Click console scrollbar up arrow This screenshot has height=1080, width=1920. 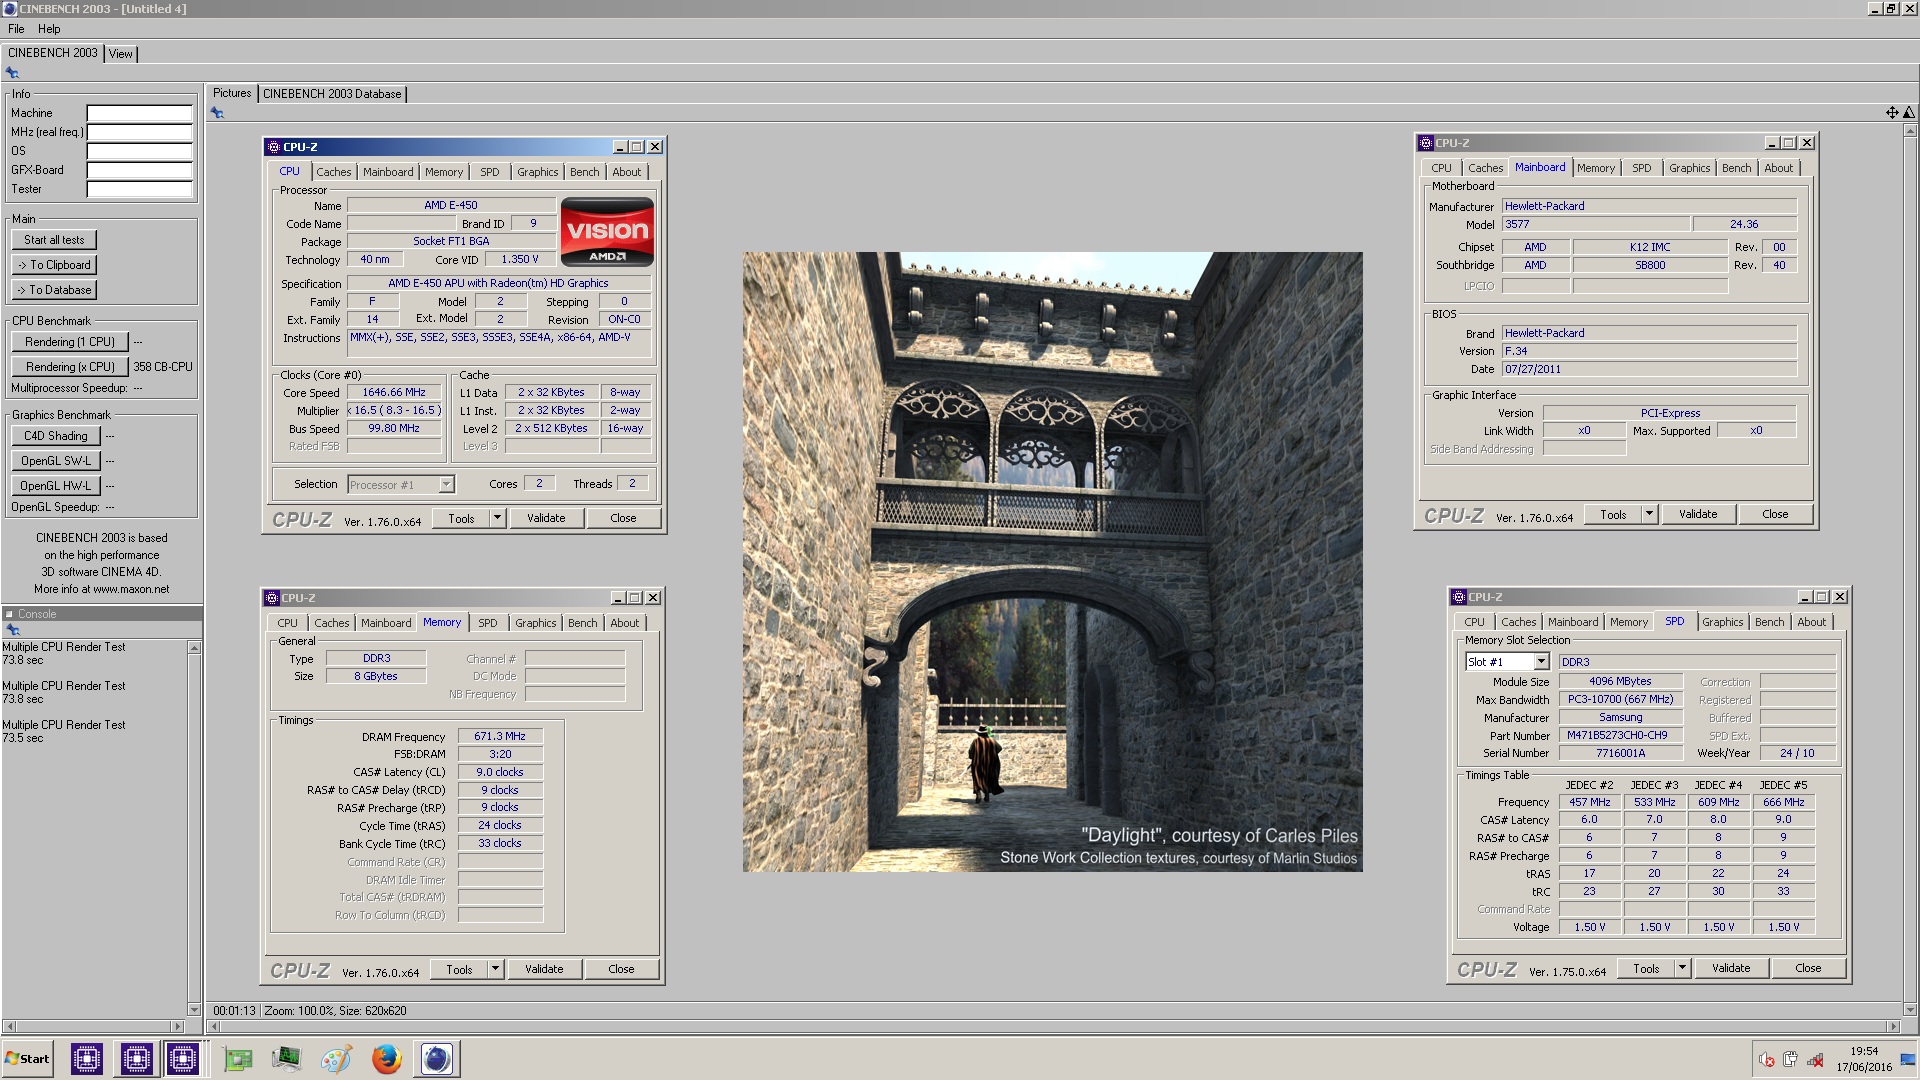click(x=194, y=648)
